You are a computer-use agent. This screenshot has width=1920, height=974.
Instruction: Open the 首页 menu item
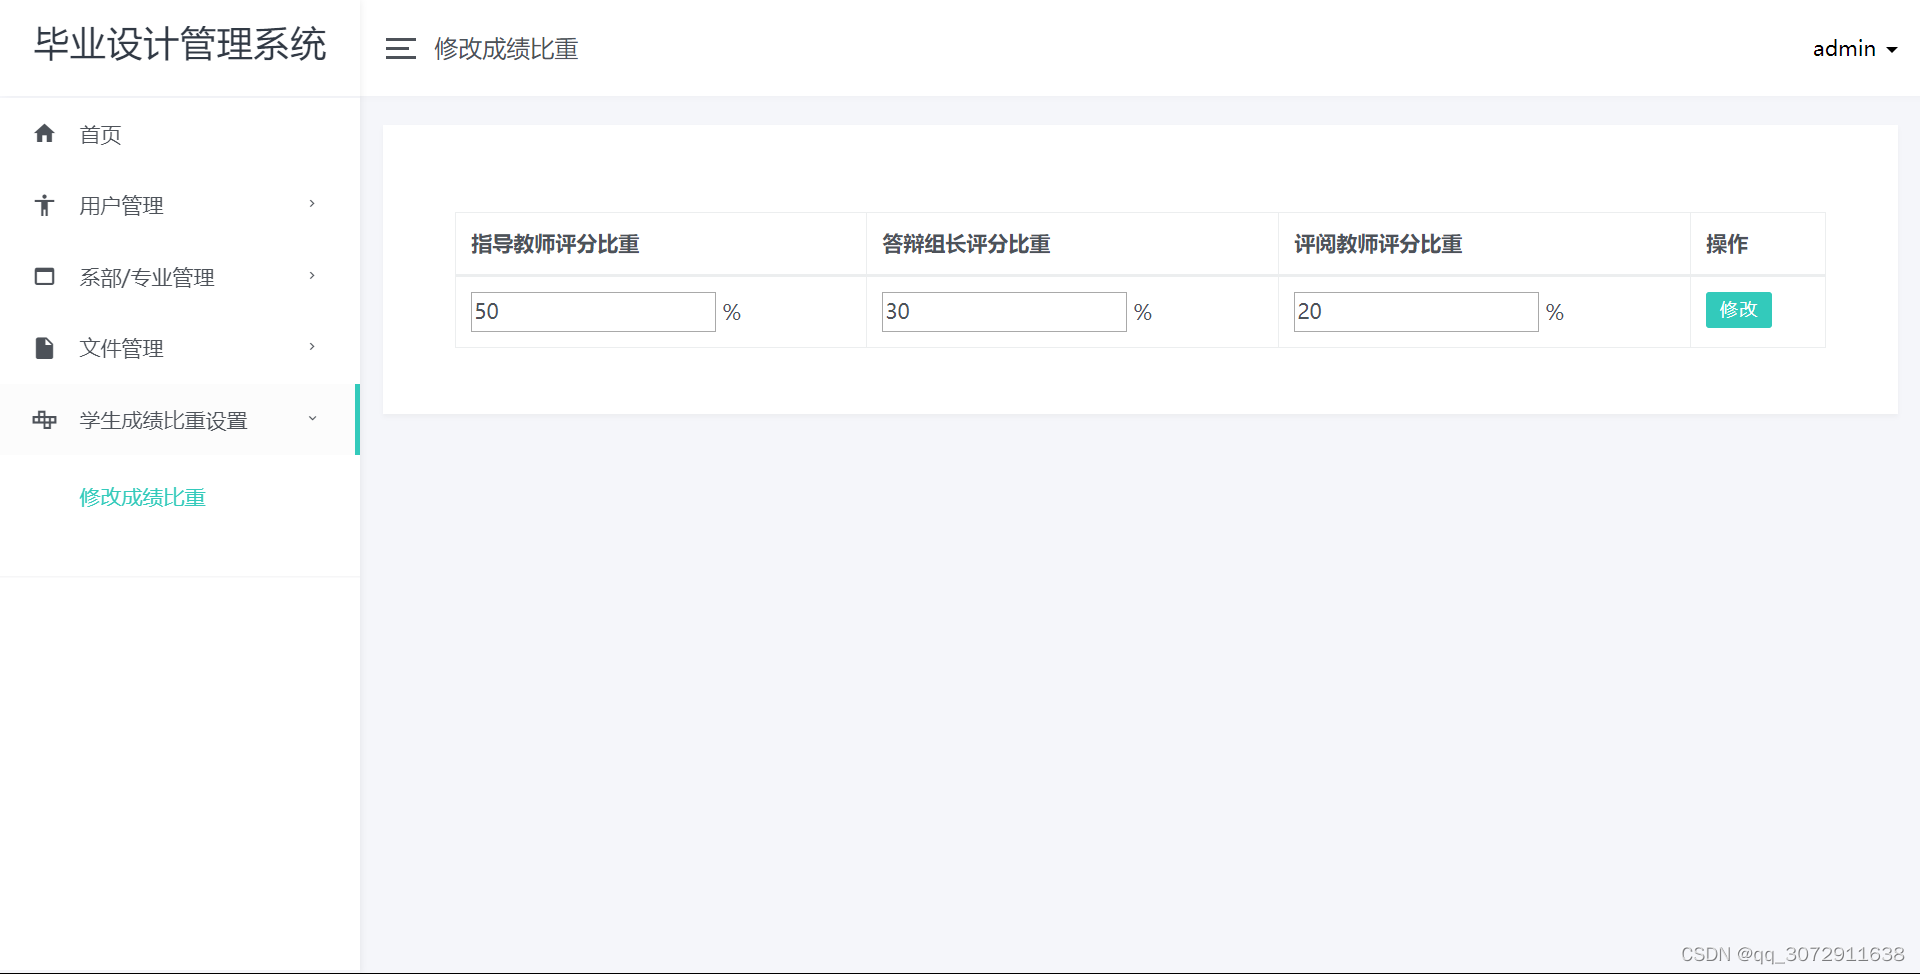click(x=180, y=134)
